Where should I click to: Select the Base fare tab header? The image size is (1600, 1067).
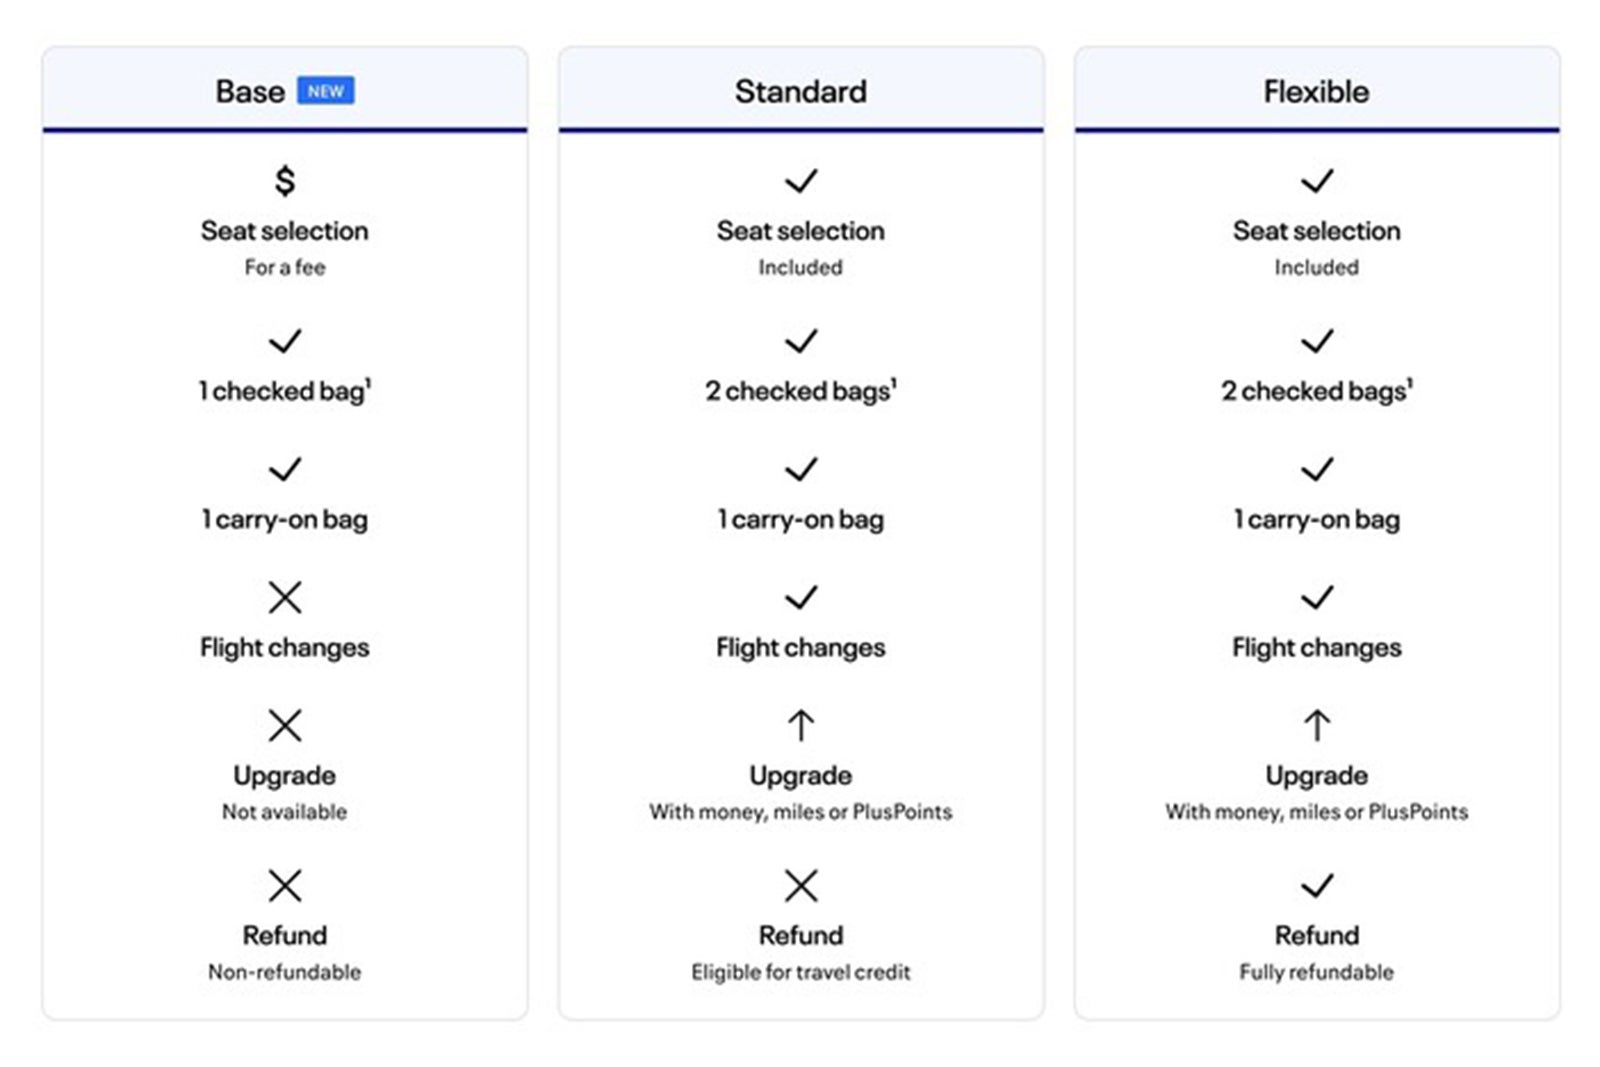click(250, 91)
